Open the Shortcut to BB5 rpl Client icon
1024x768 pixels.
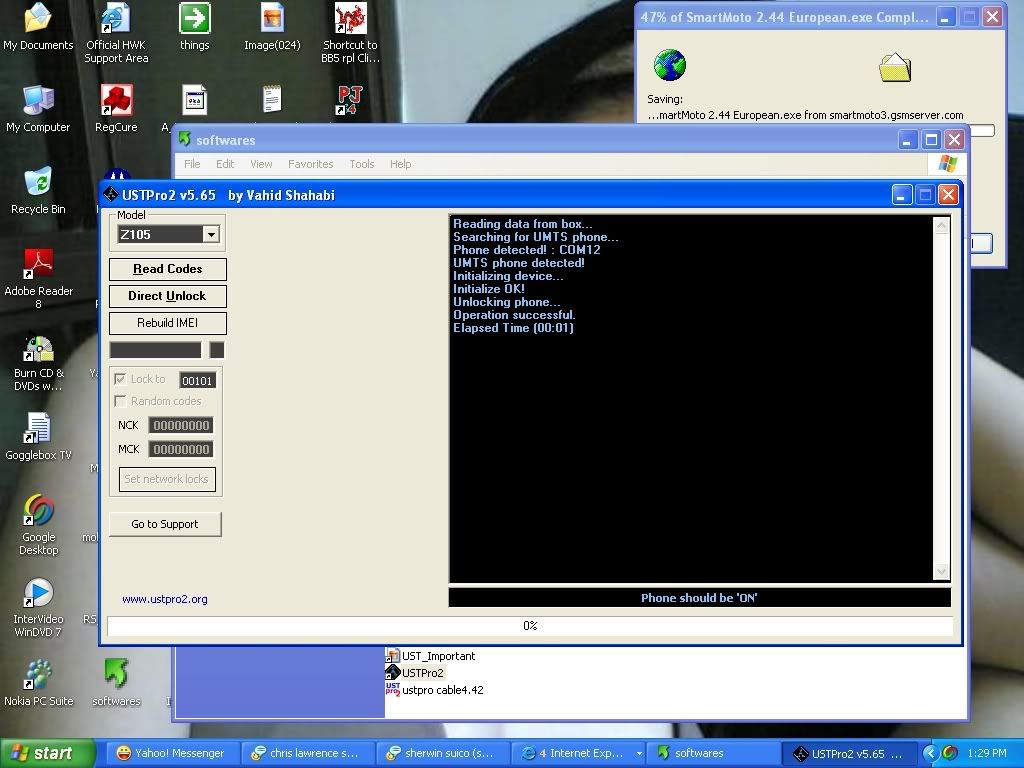pos(350,34)
